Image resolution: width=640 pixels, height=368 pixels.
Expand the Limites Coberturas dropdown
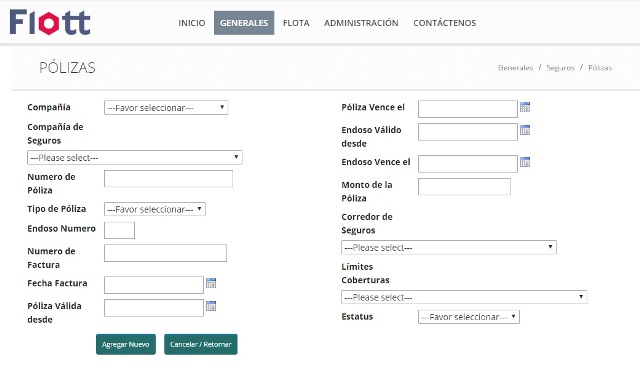[464, 297]
